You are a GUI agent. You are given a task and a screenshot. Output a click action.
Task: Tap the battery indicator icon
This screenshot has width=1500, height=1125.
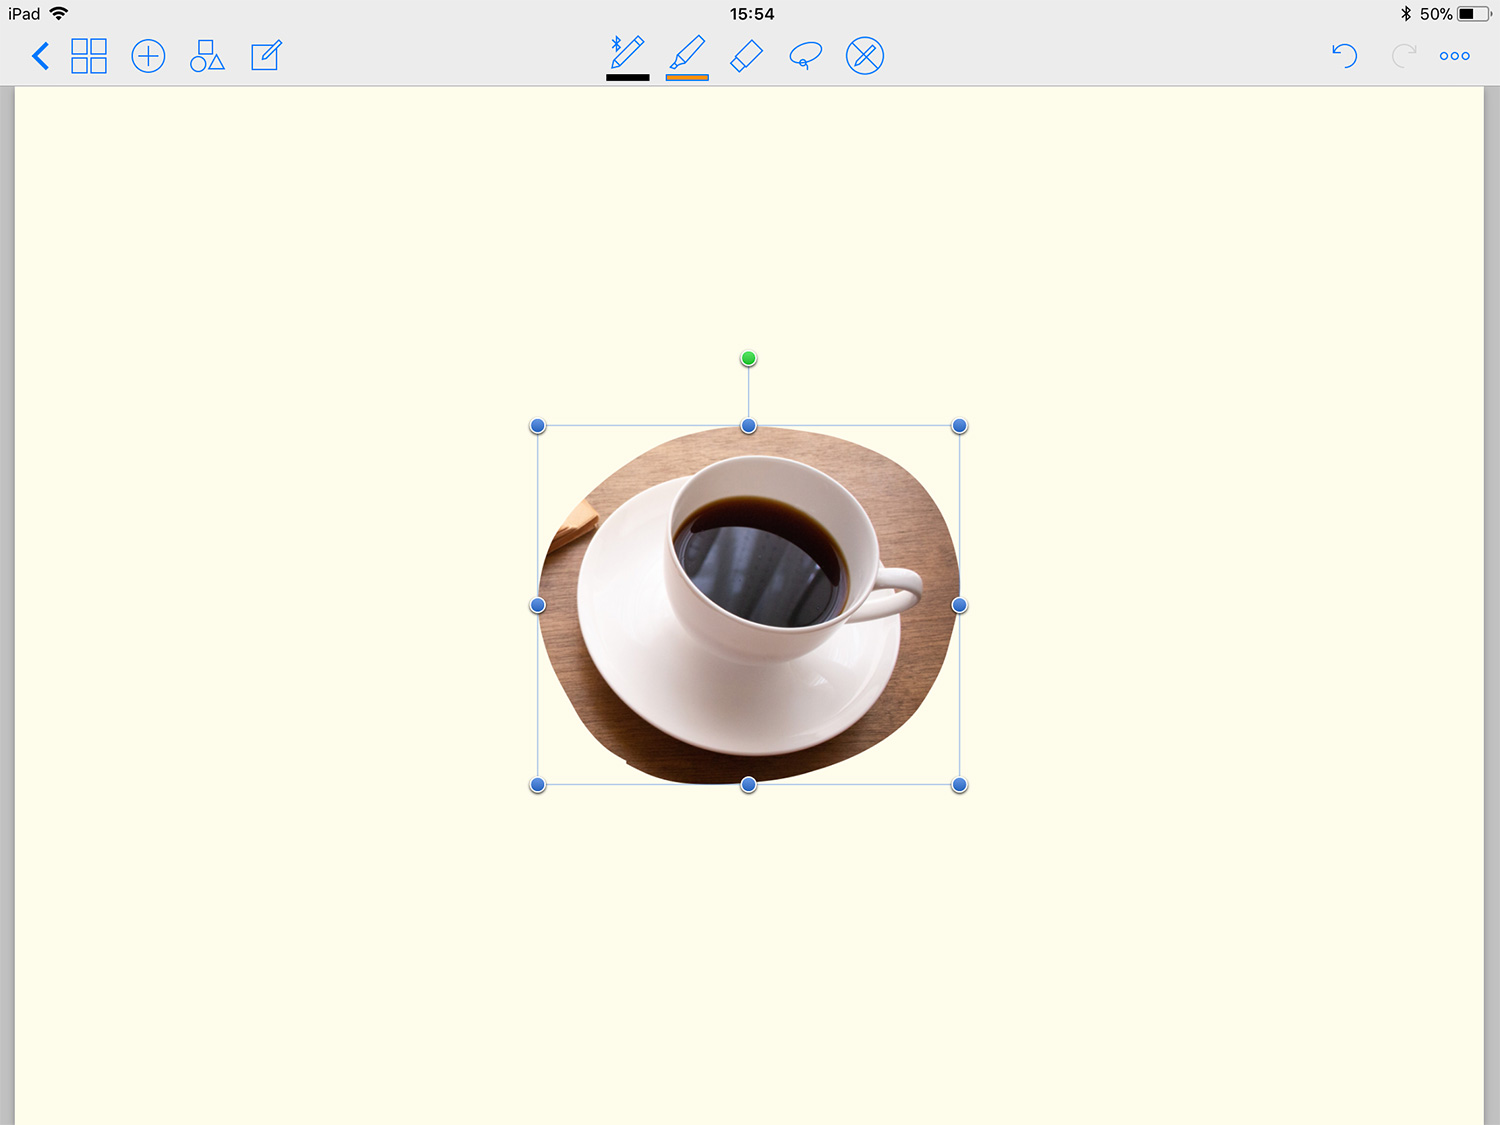[x=1475, y=14]
